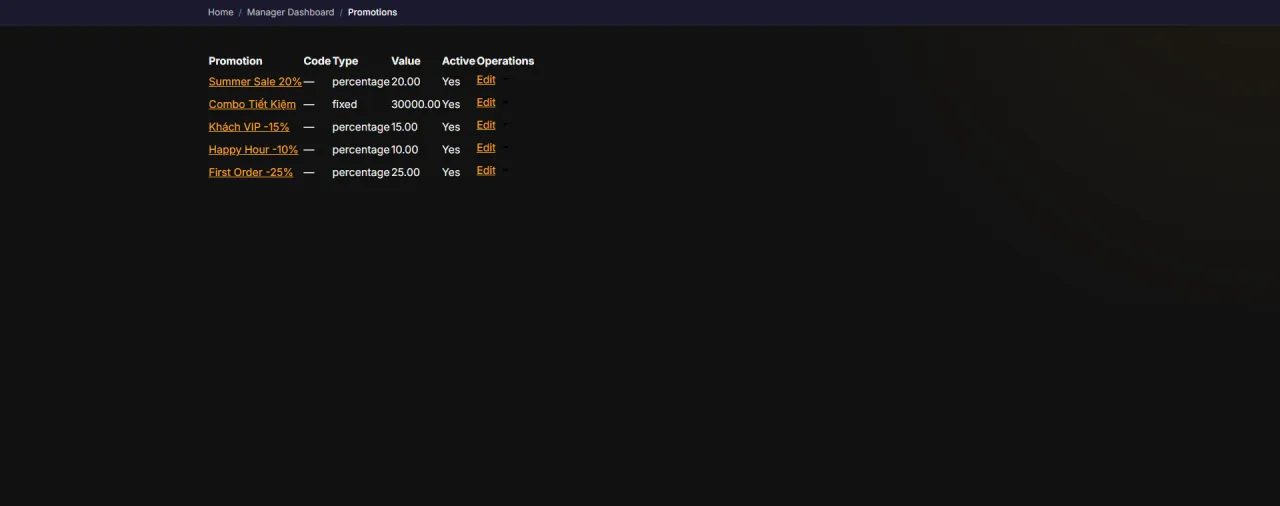Click Yes in the First Order row
This screenshot has height=506, width=1280.
(451, 172)
